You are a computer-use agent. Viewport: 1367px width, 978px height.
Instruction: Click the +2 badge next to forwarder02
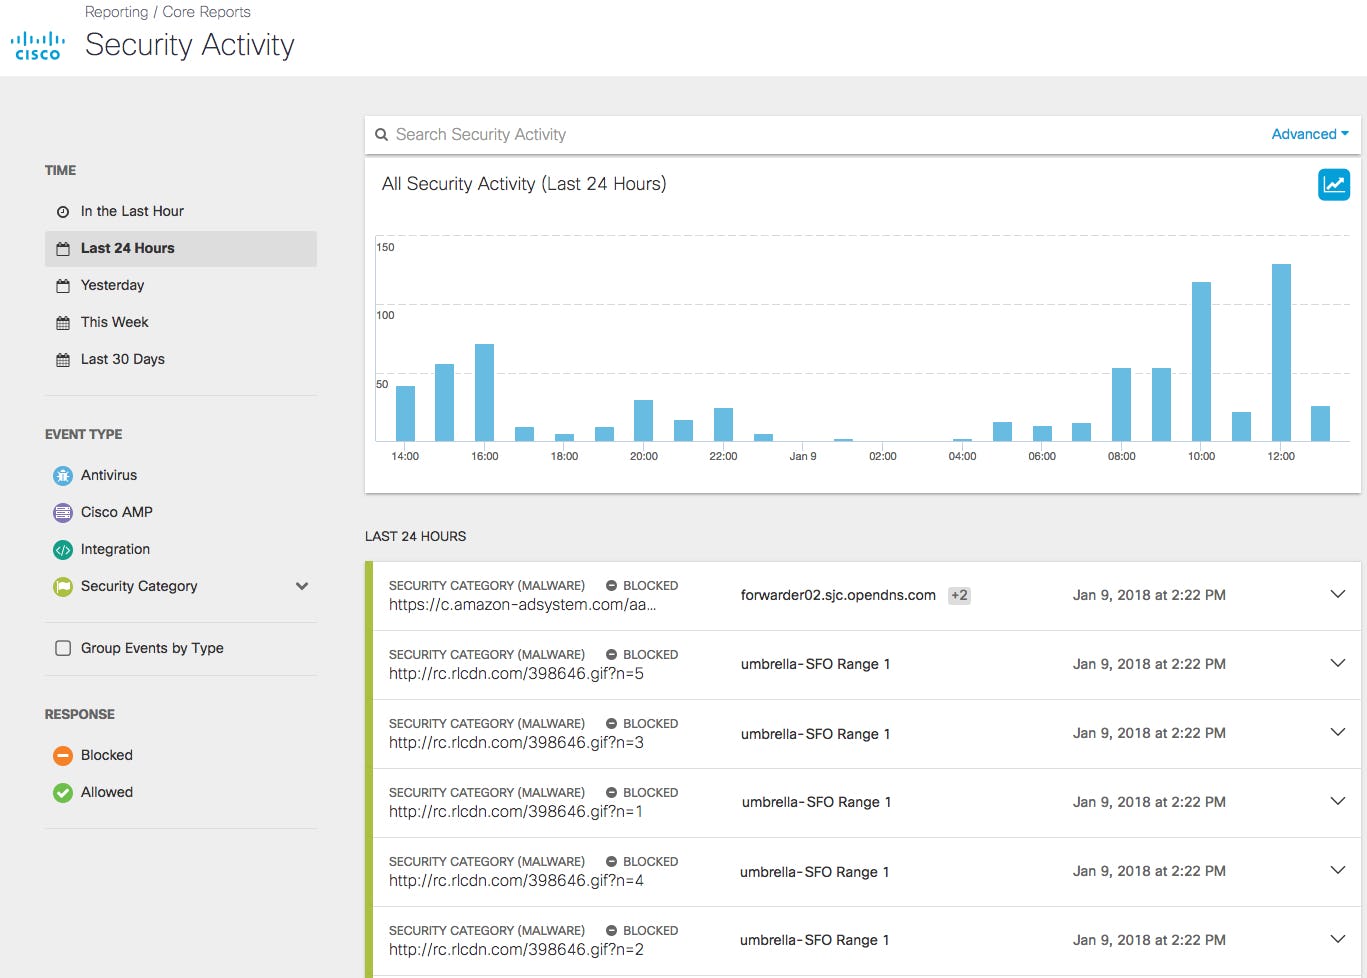[959, 595]
